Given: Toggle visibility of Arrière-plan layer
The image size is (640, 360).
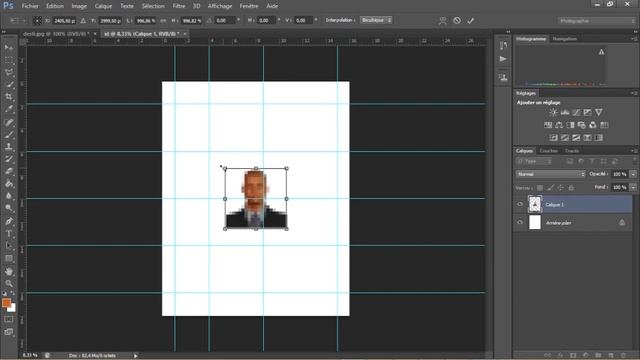Looking at the screenshot, I should click(x=520, y=223).
